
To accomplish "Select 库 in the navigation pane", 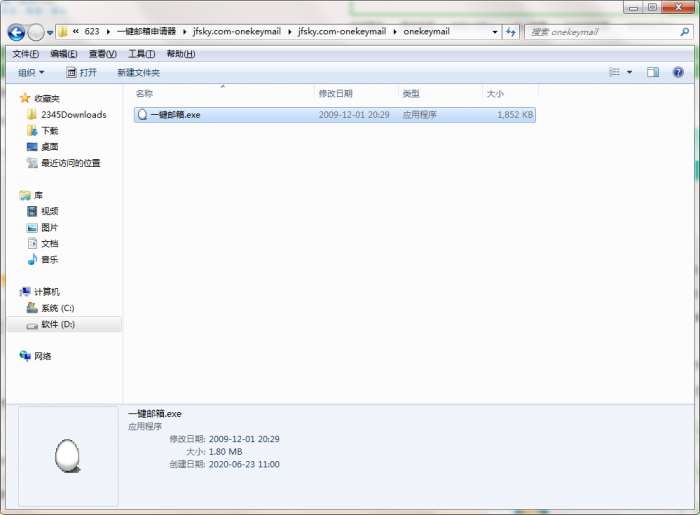I will (x=38, y=195).
